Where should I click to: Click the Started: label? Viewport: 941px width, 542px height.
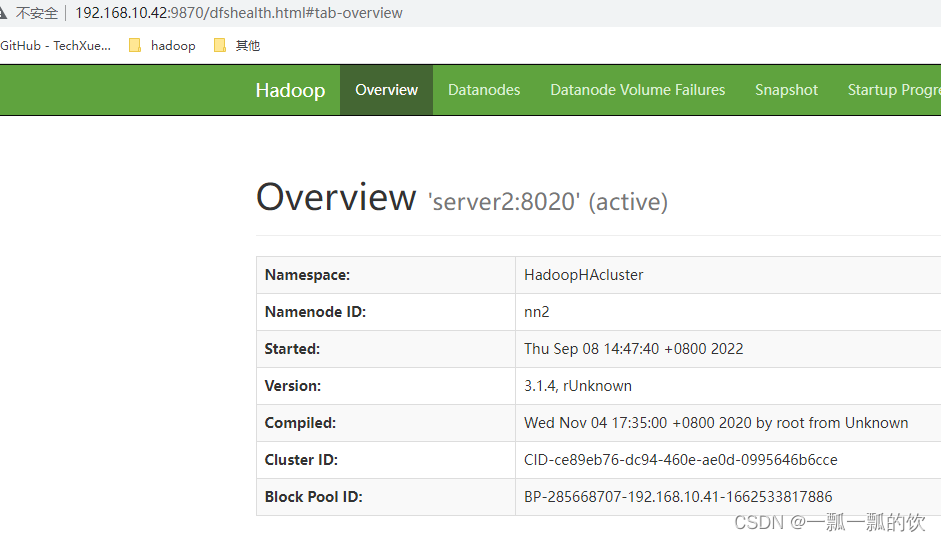(x=292, y=349)
